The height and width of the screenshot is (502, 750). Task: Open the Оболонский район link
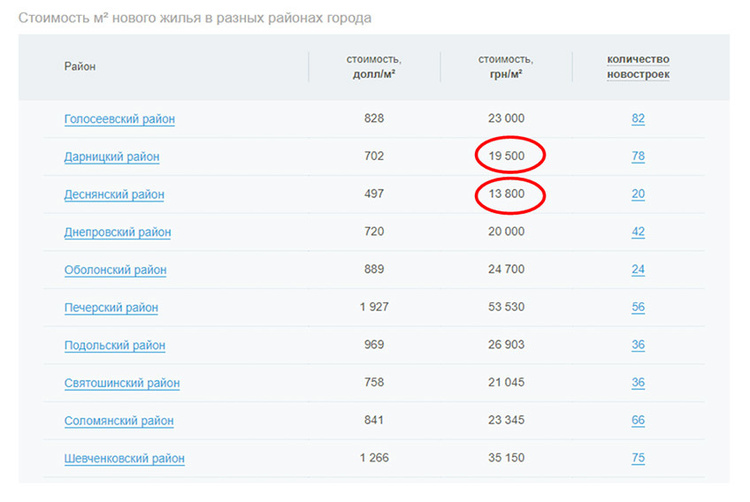(x=115, y=270)
